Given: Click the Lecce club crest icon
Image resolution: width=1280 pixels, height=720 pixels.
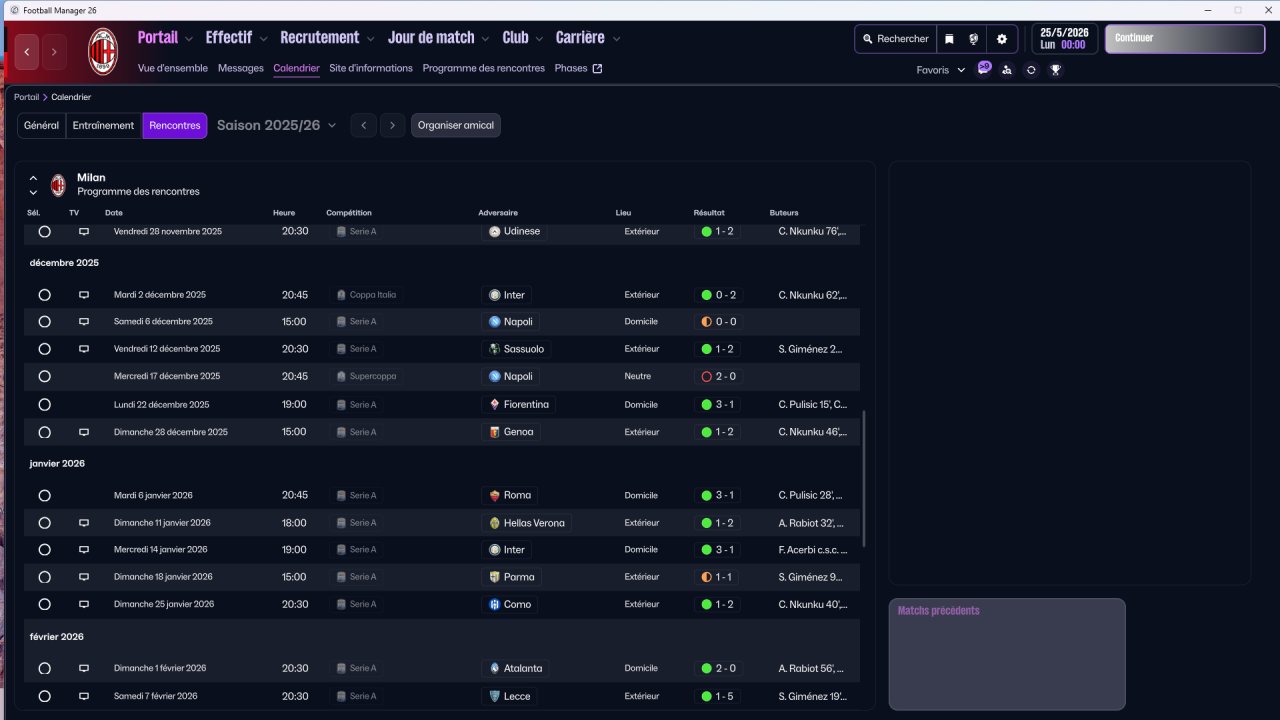Looking at the screenshot, I should (x=494, y=696).
